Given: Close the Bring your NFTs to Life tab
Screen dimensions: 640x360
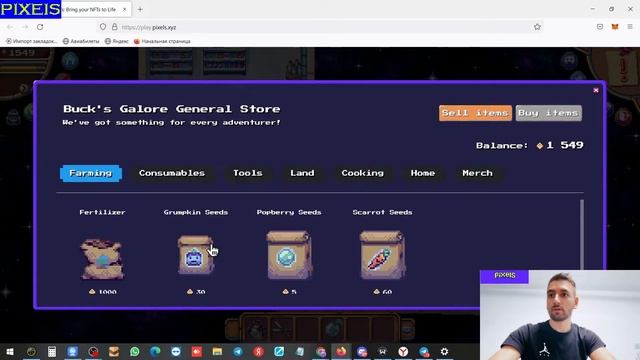Looking at the screenshot, I should click(124, 9).
